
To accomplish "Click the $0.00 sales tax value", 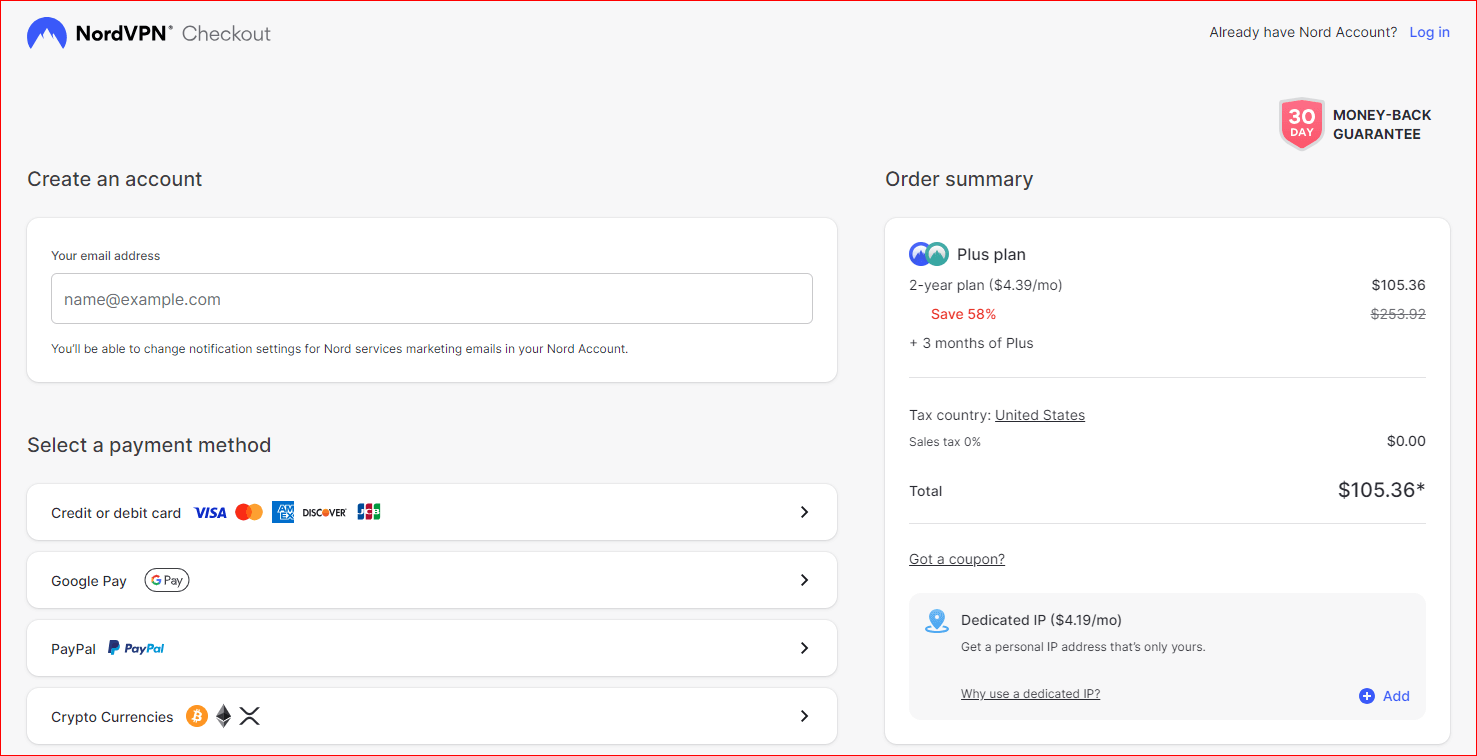I will point(1406,441).
